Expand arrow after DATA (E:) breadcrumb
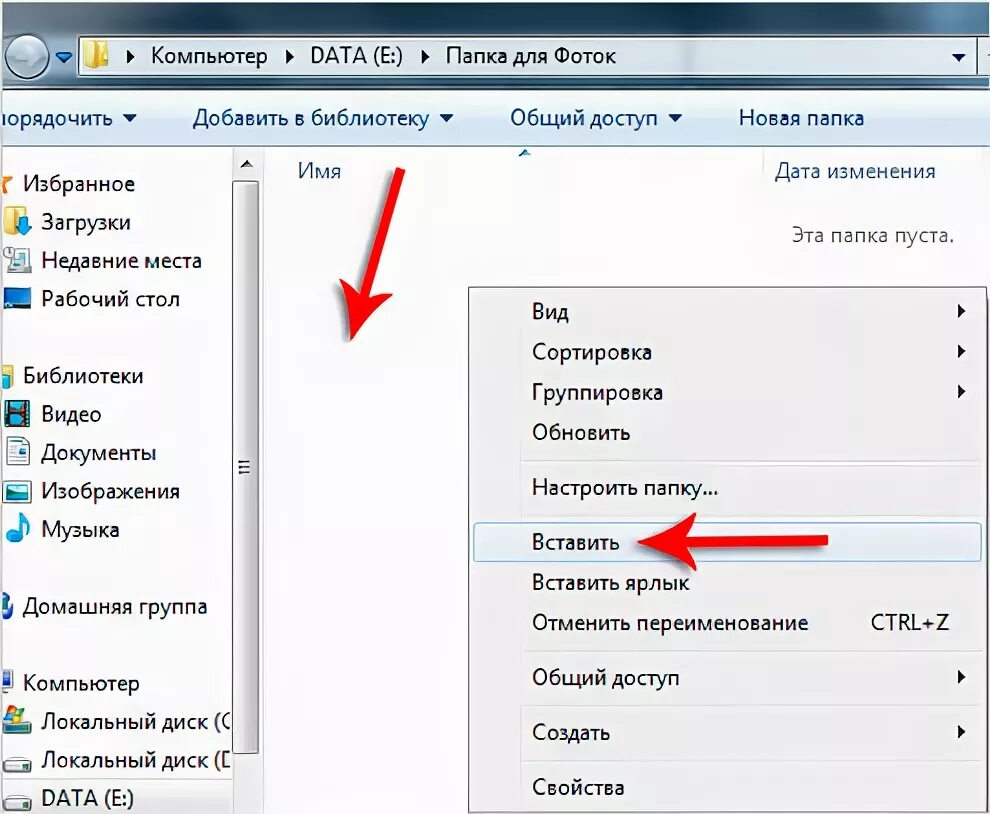Image resolution: width=990 pixels, height=814 pixels. tap(425, 56)
